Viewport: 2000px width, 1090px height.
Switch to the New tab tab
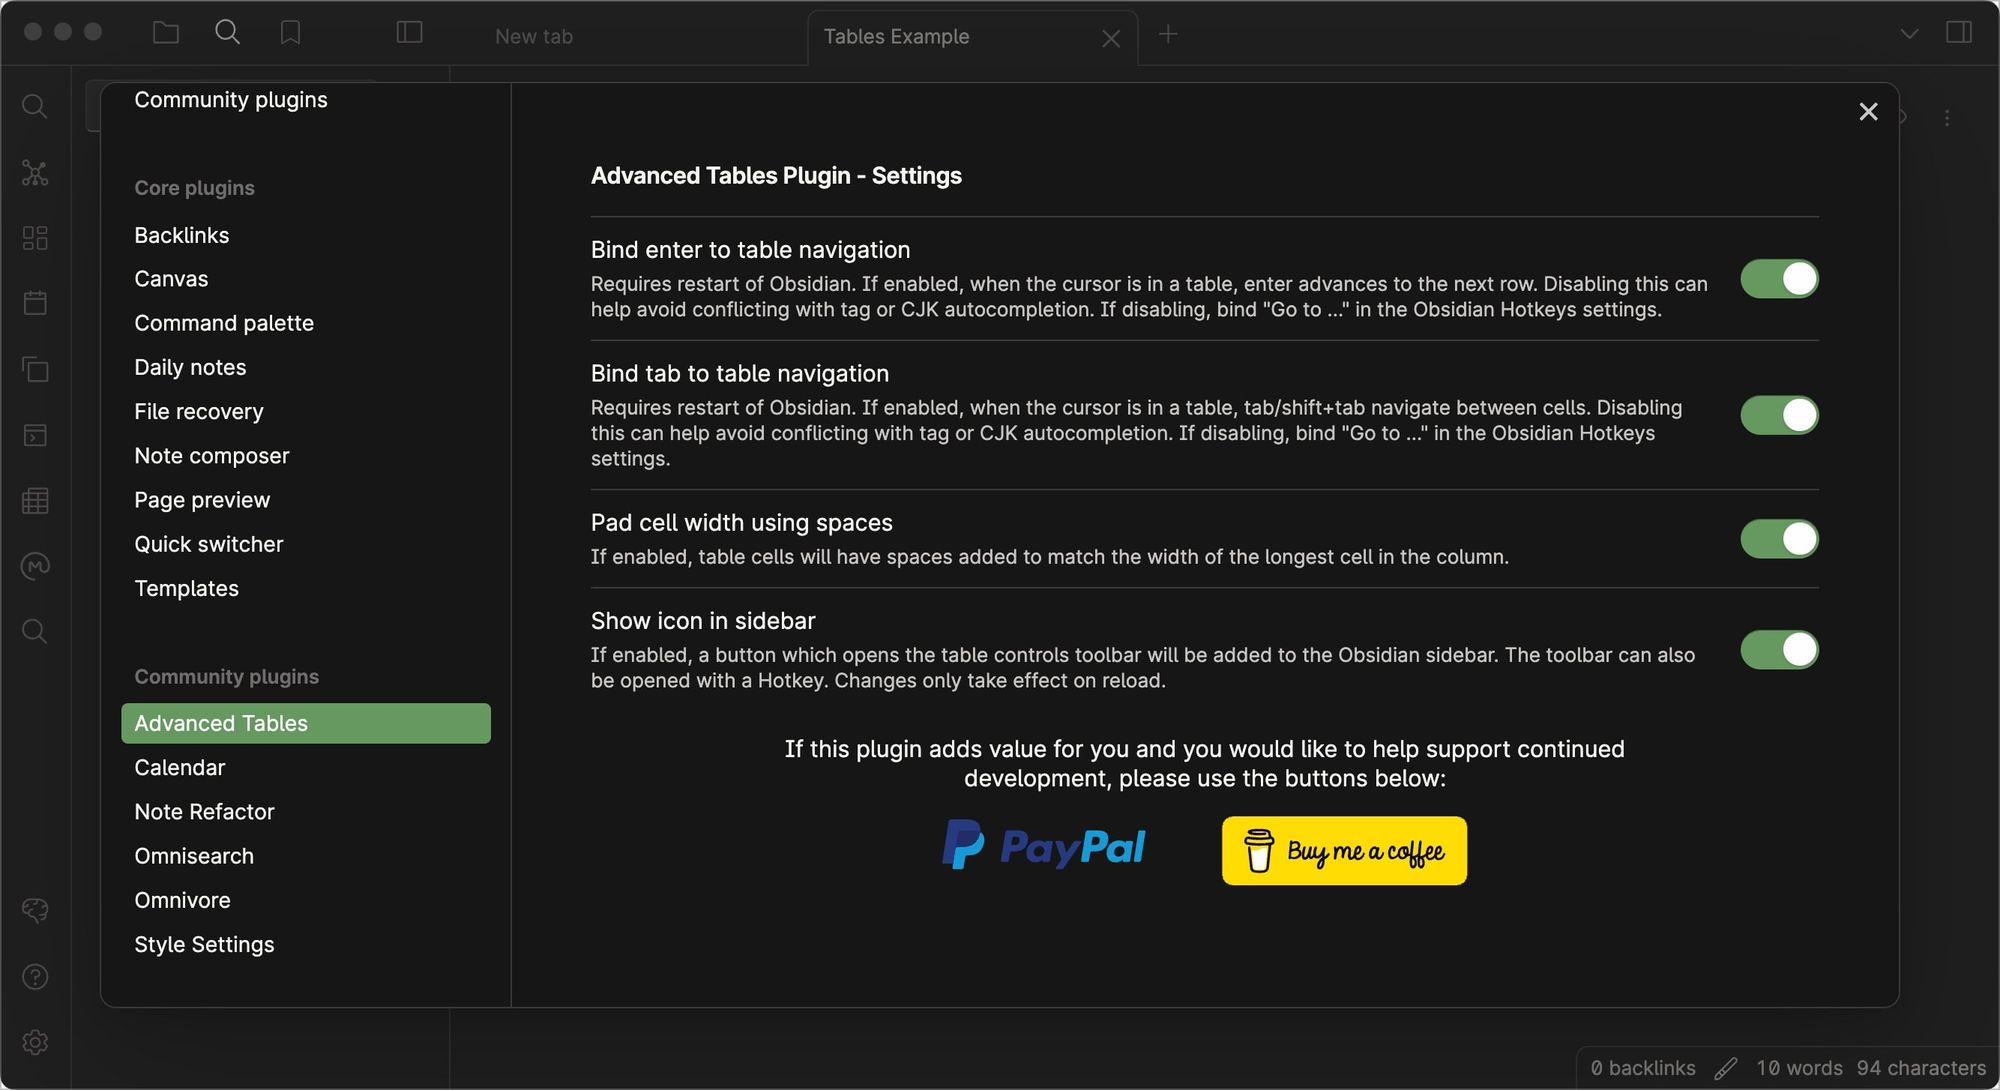pyautogui.click(x=534, y=37)
